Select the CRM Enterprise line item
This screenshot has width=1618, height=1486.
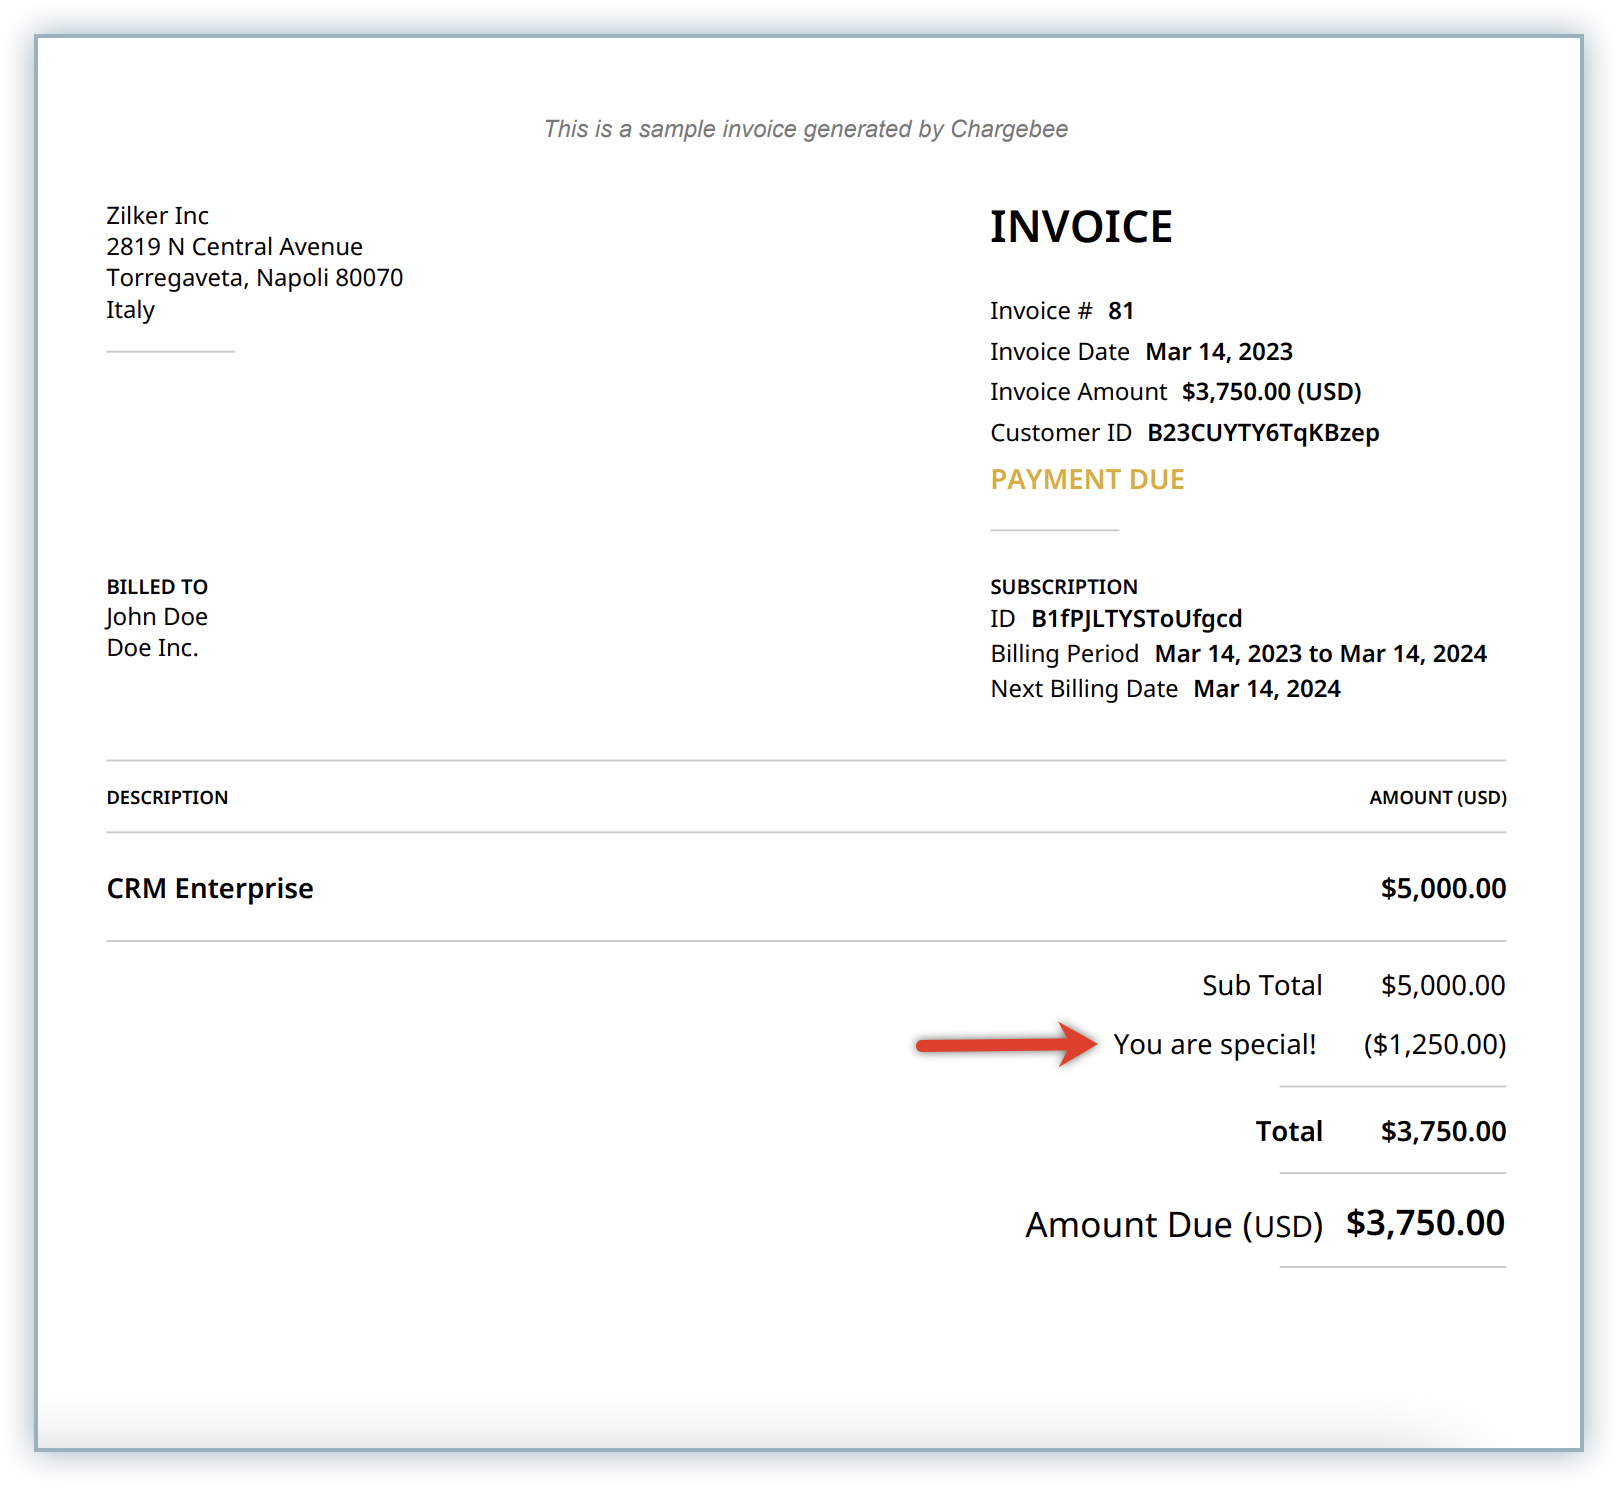(x=210, y=888)
